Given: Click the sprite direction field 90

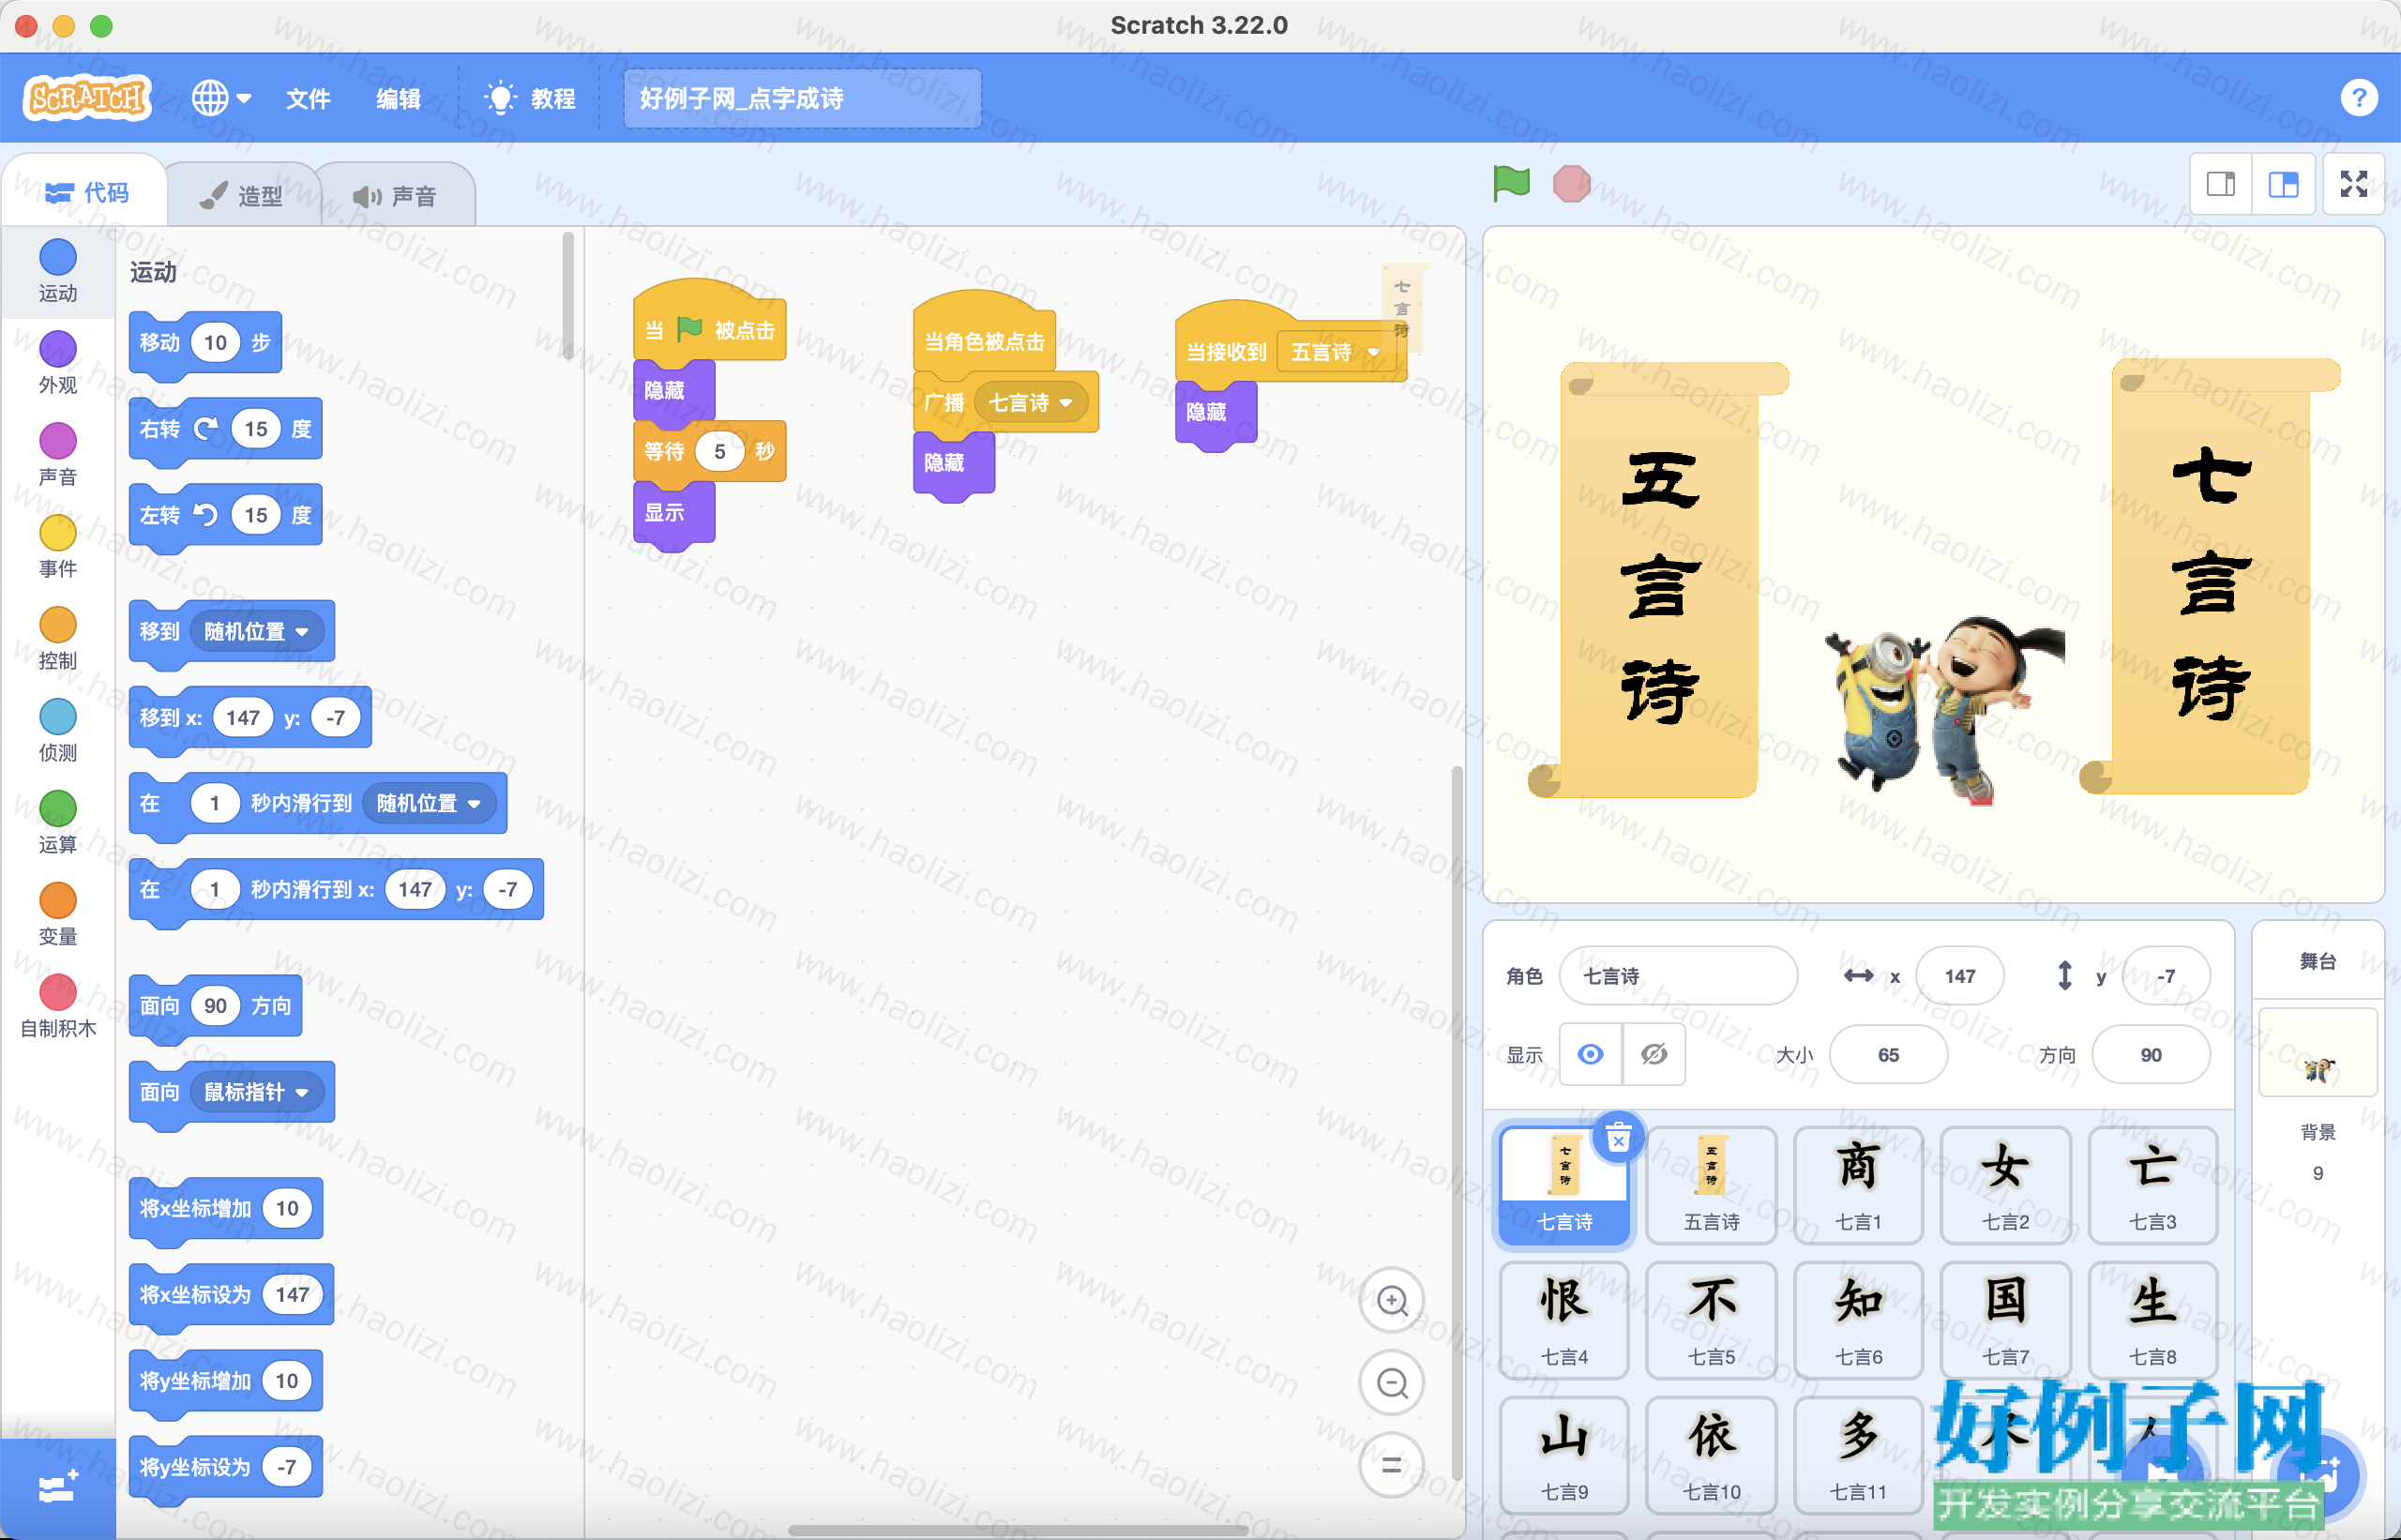Looking at the screenshot, I should point(2151,1054).
